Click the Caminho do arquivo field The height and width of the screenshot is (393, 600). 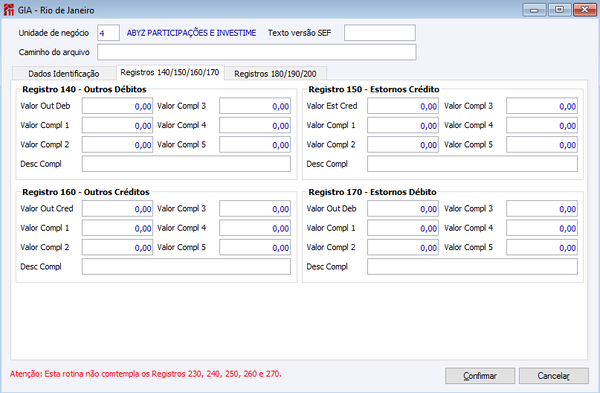pyautogui.click(x=256, y=52)
